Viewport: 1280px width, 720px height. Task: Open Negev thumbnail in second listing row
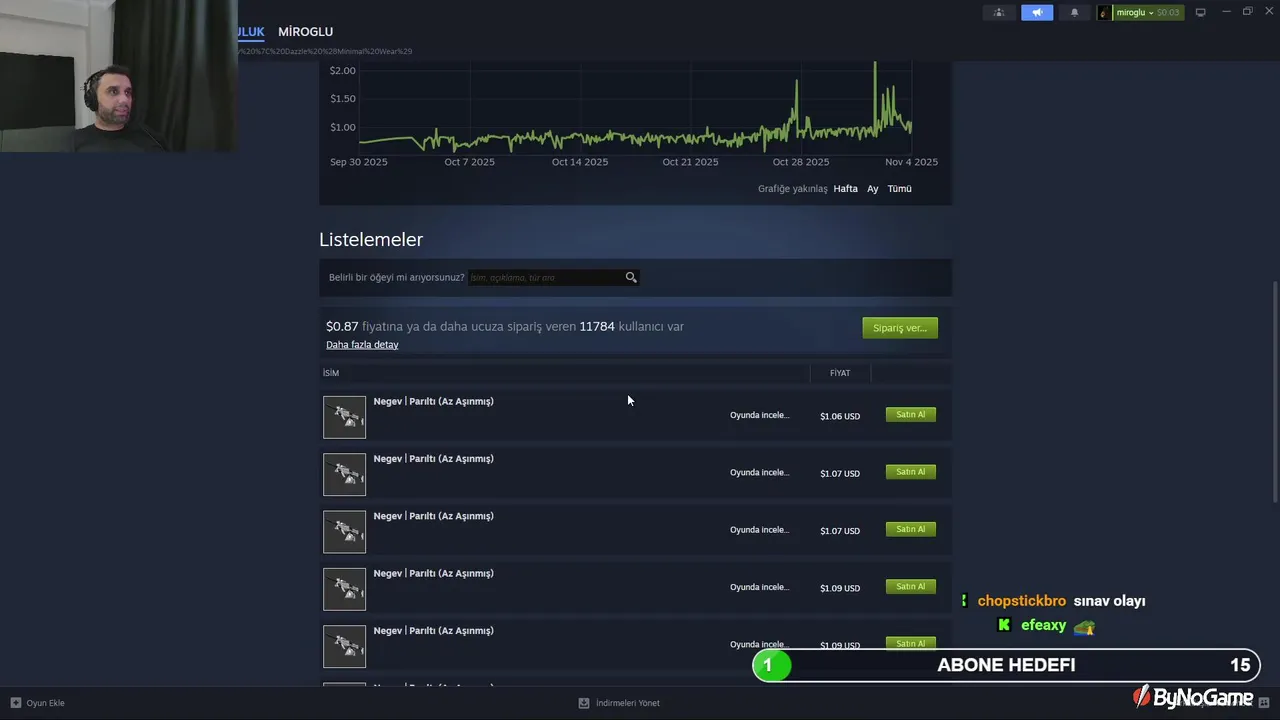pos(344,474)
